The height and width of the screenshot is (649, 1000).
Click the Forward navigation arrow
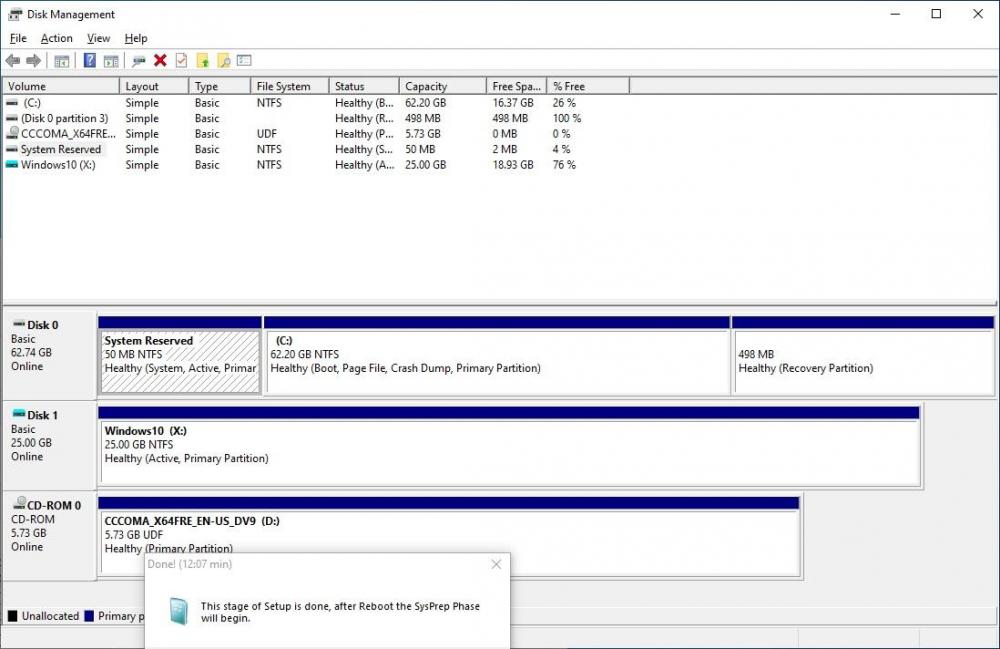click(x=32, y=60)
